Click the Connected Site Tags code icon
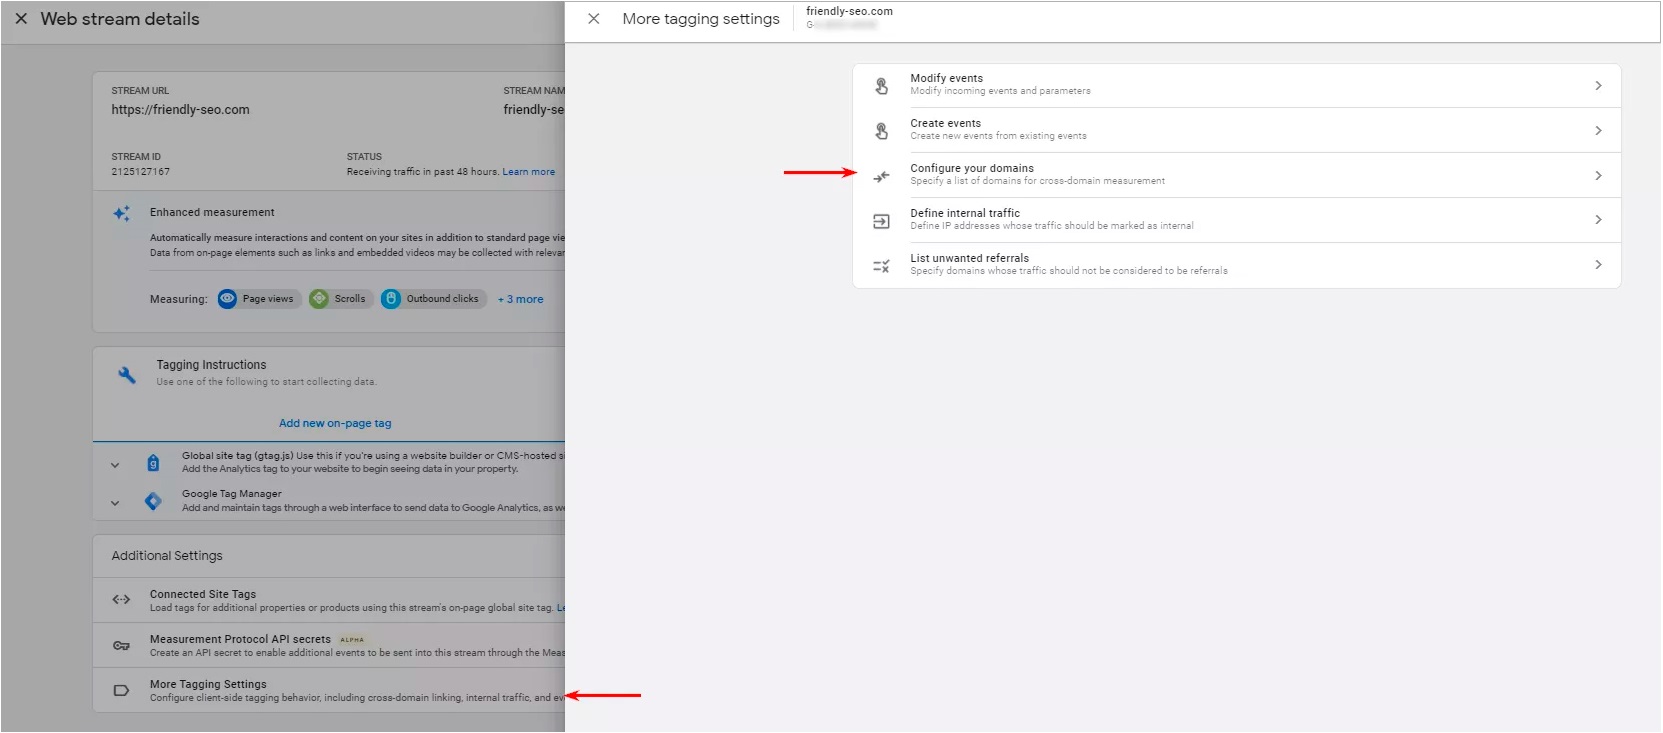The height and width of the screenshot is (733, 1663). coord(121,600)
